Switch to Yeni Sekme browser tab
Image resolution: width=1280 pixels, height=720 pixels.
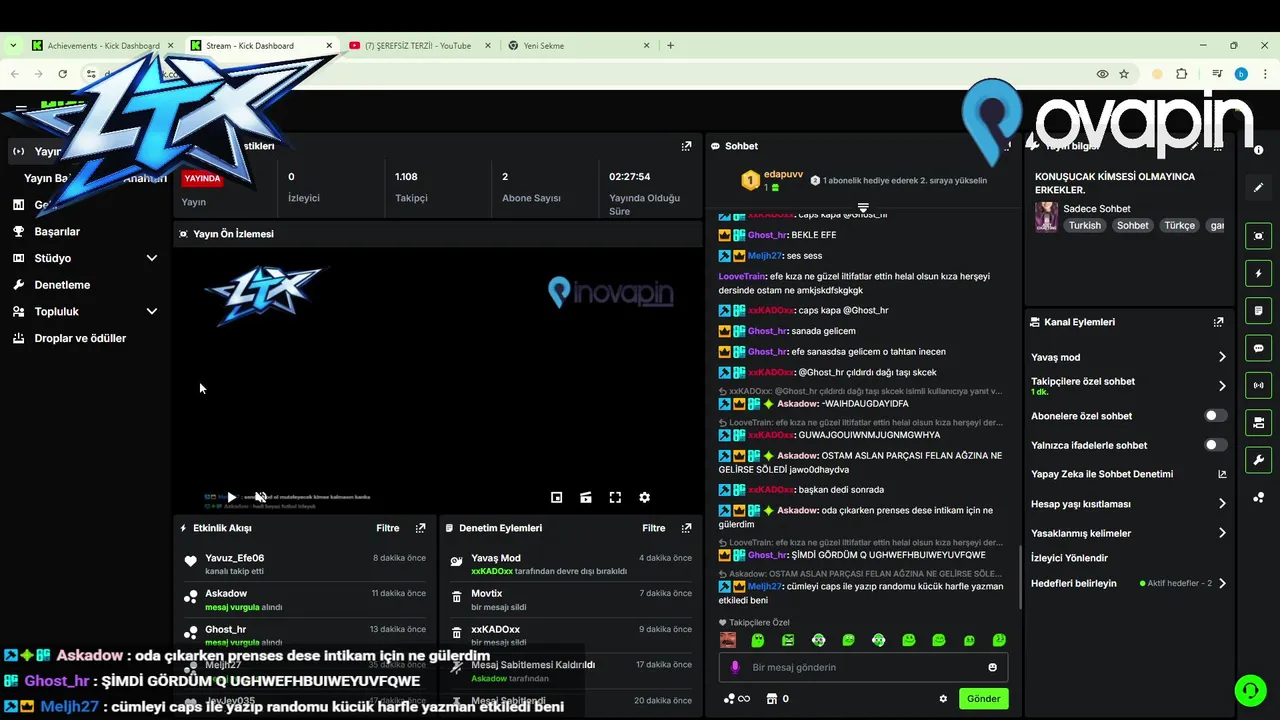(x=580, y=45)
